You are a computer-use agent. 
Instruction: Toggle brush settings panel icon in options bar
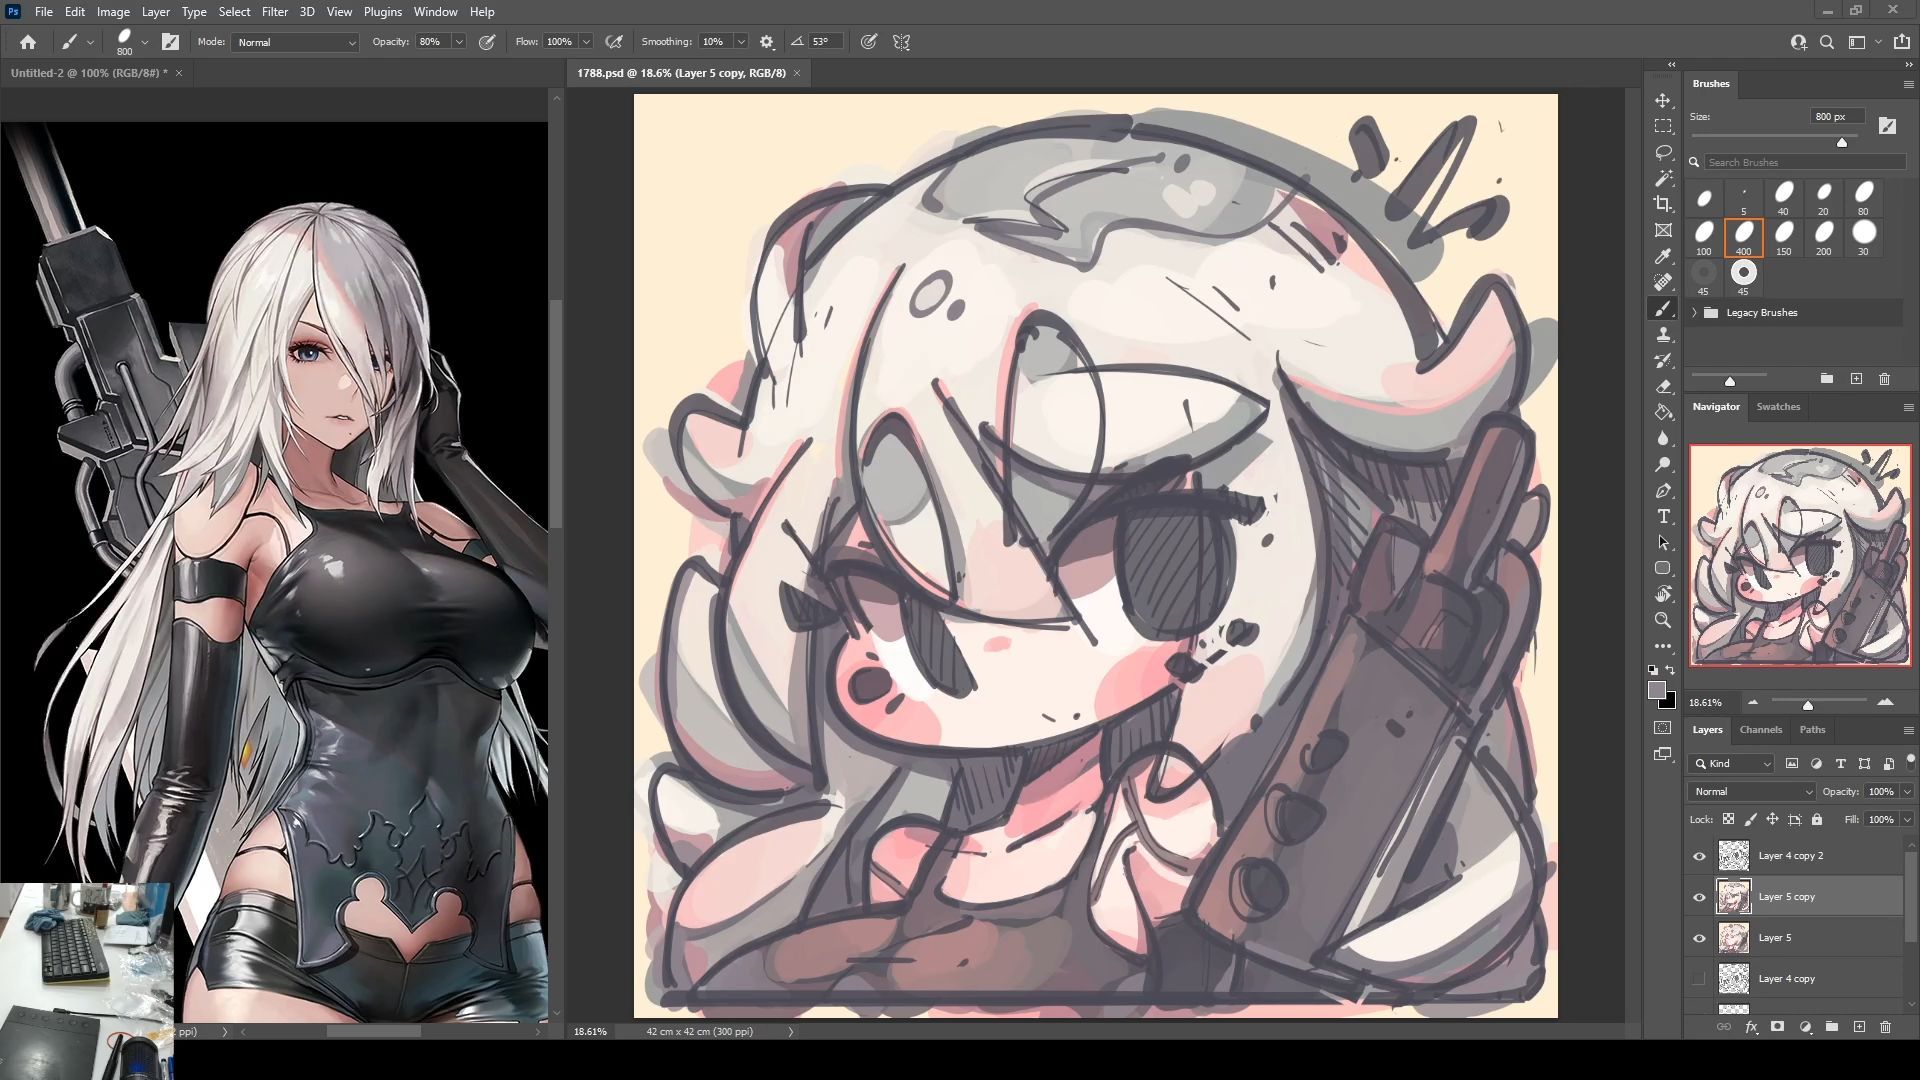click(170, 42)
